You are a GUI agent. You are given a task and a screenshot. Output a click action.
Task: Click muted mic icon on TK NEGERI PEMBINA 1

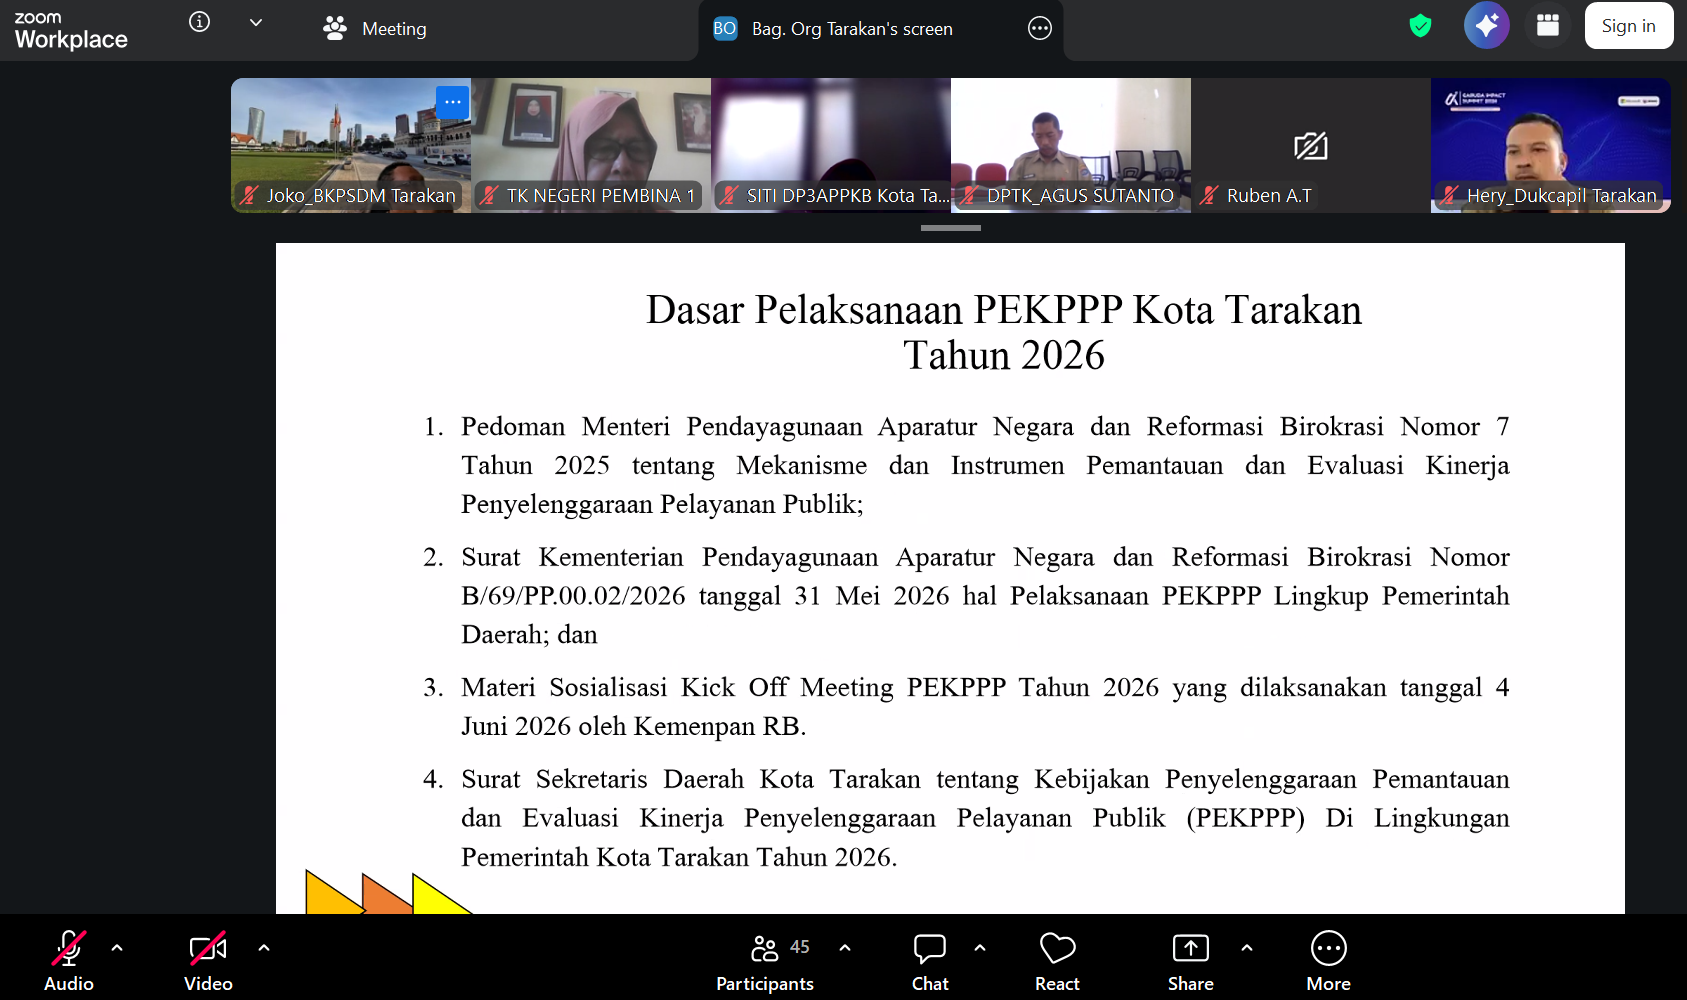(x=489, y=195)
